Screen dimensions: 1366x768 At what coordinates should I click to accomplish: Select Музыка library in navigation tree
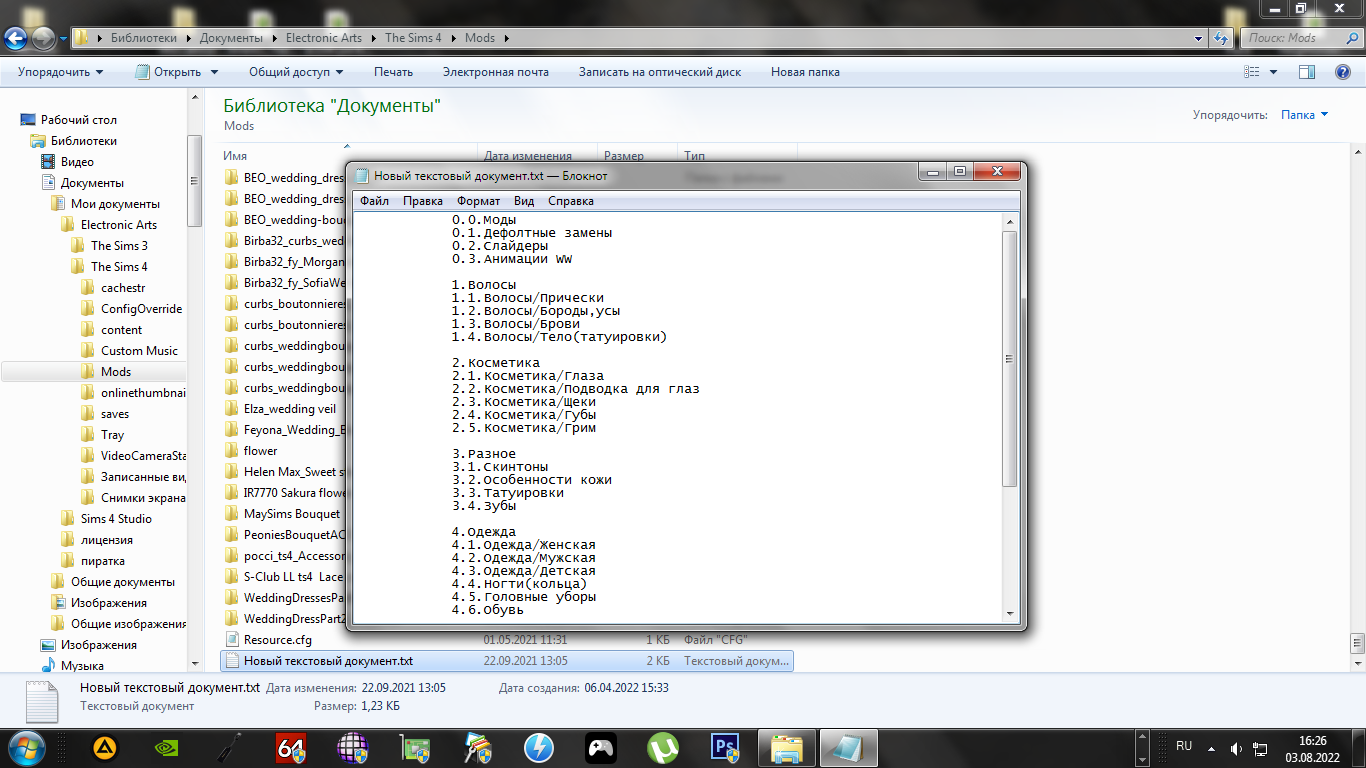[x=82, y=666]
